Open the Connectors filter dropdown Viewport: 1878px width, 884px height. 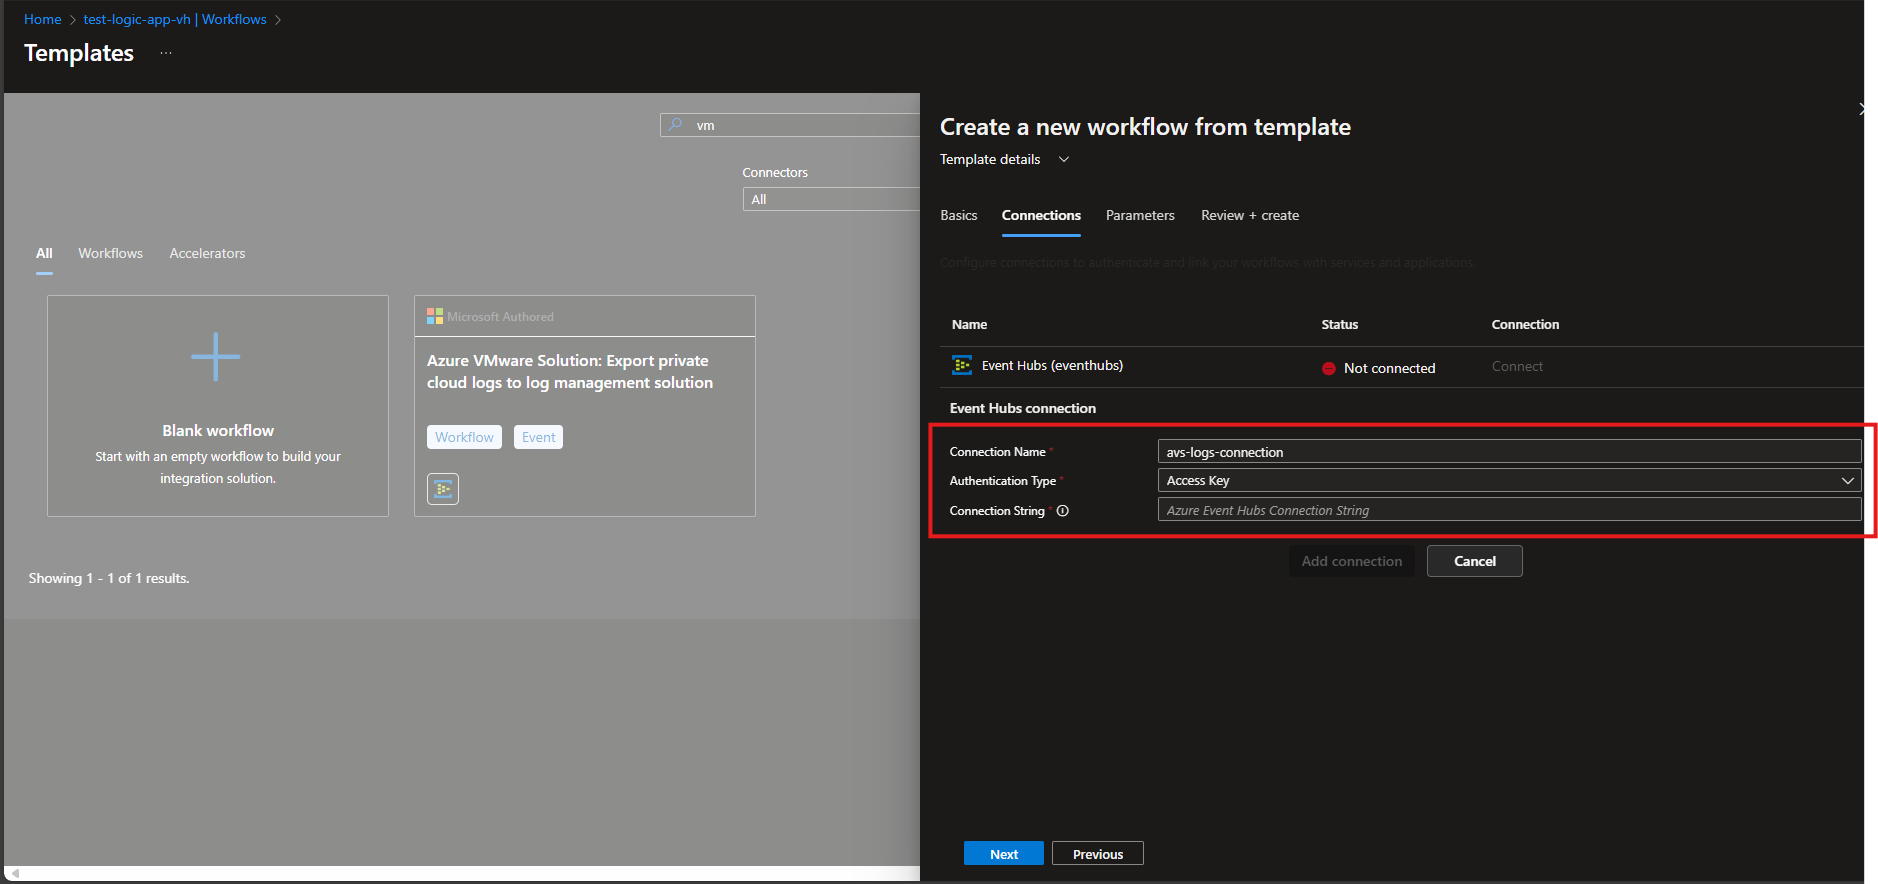coord(830,200)
